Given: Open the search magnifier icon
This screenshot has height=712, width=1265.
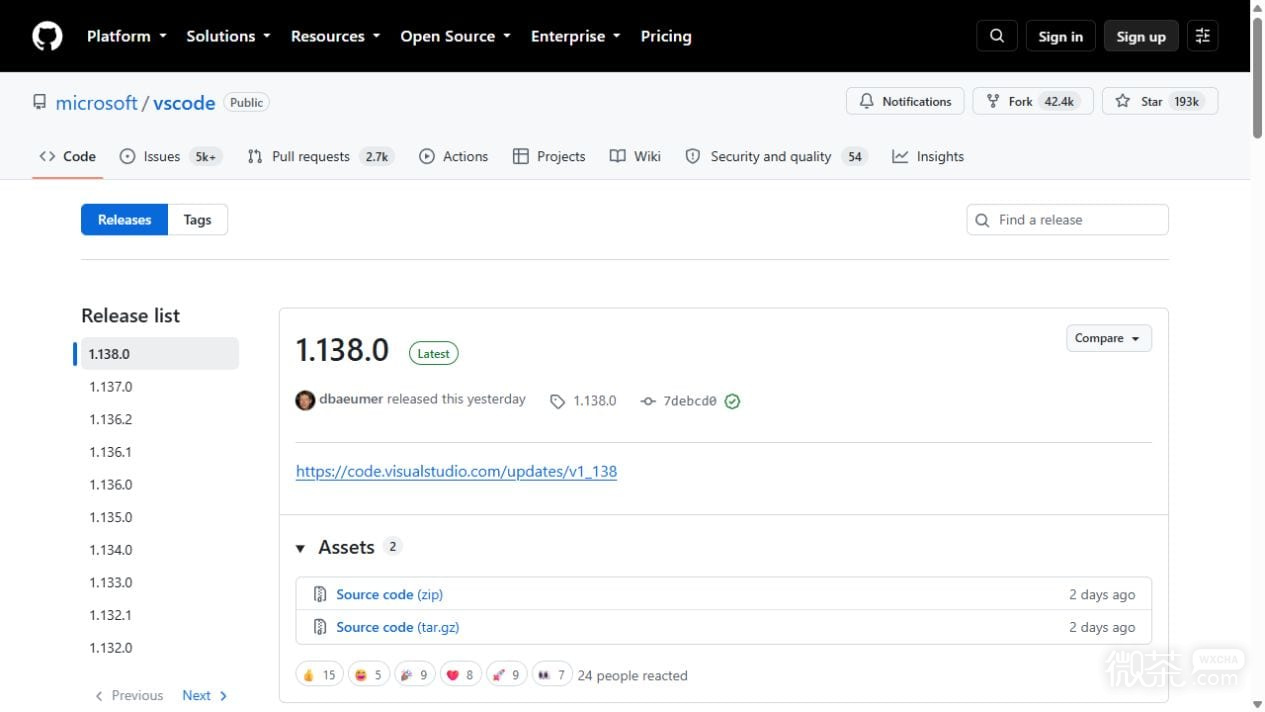Looking at the screenshot, I should tap(997, 36).
